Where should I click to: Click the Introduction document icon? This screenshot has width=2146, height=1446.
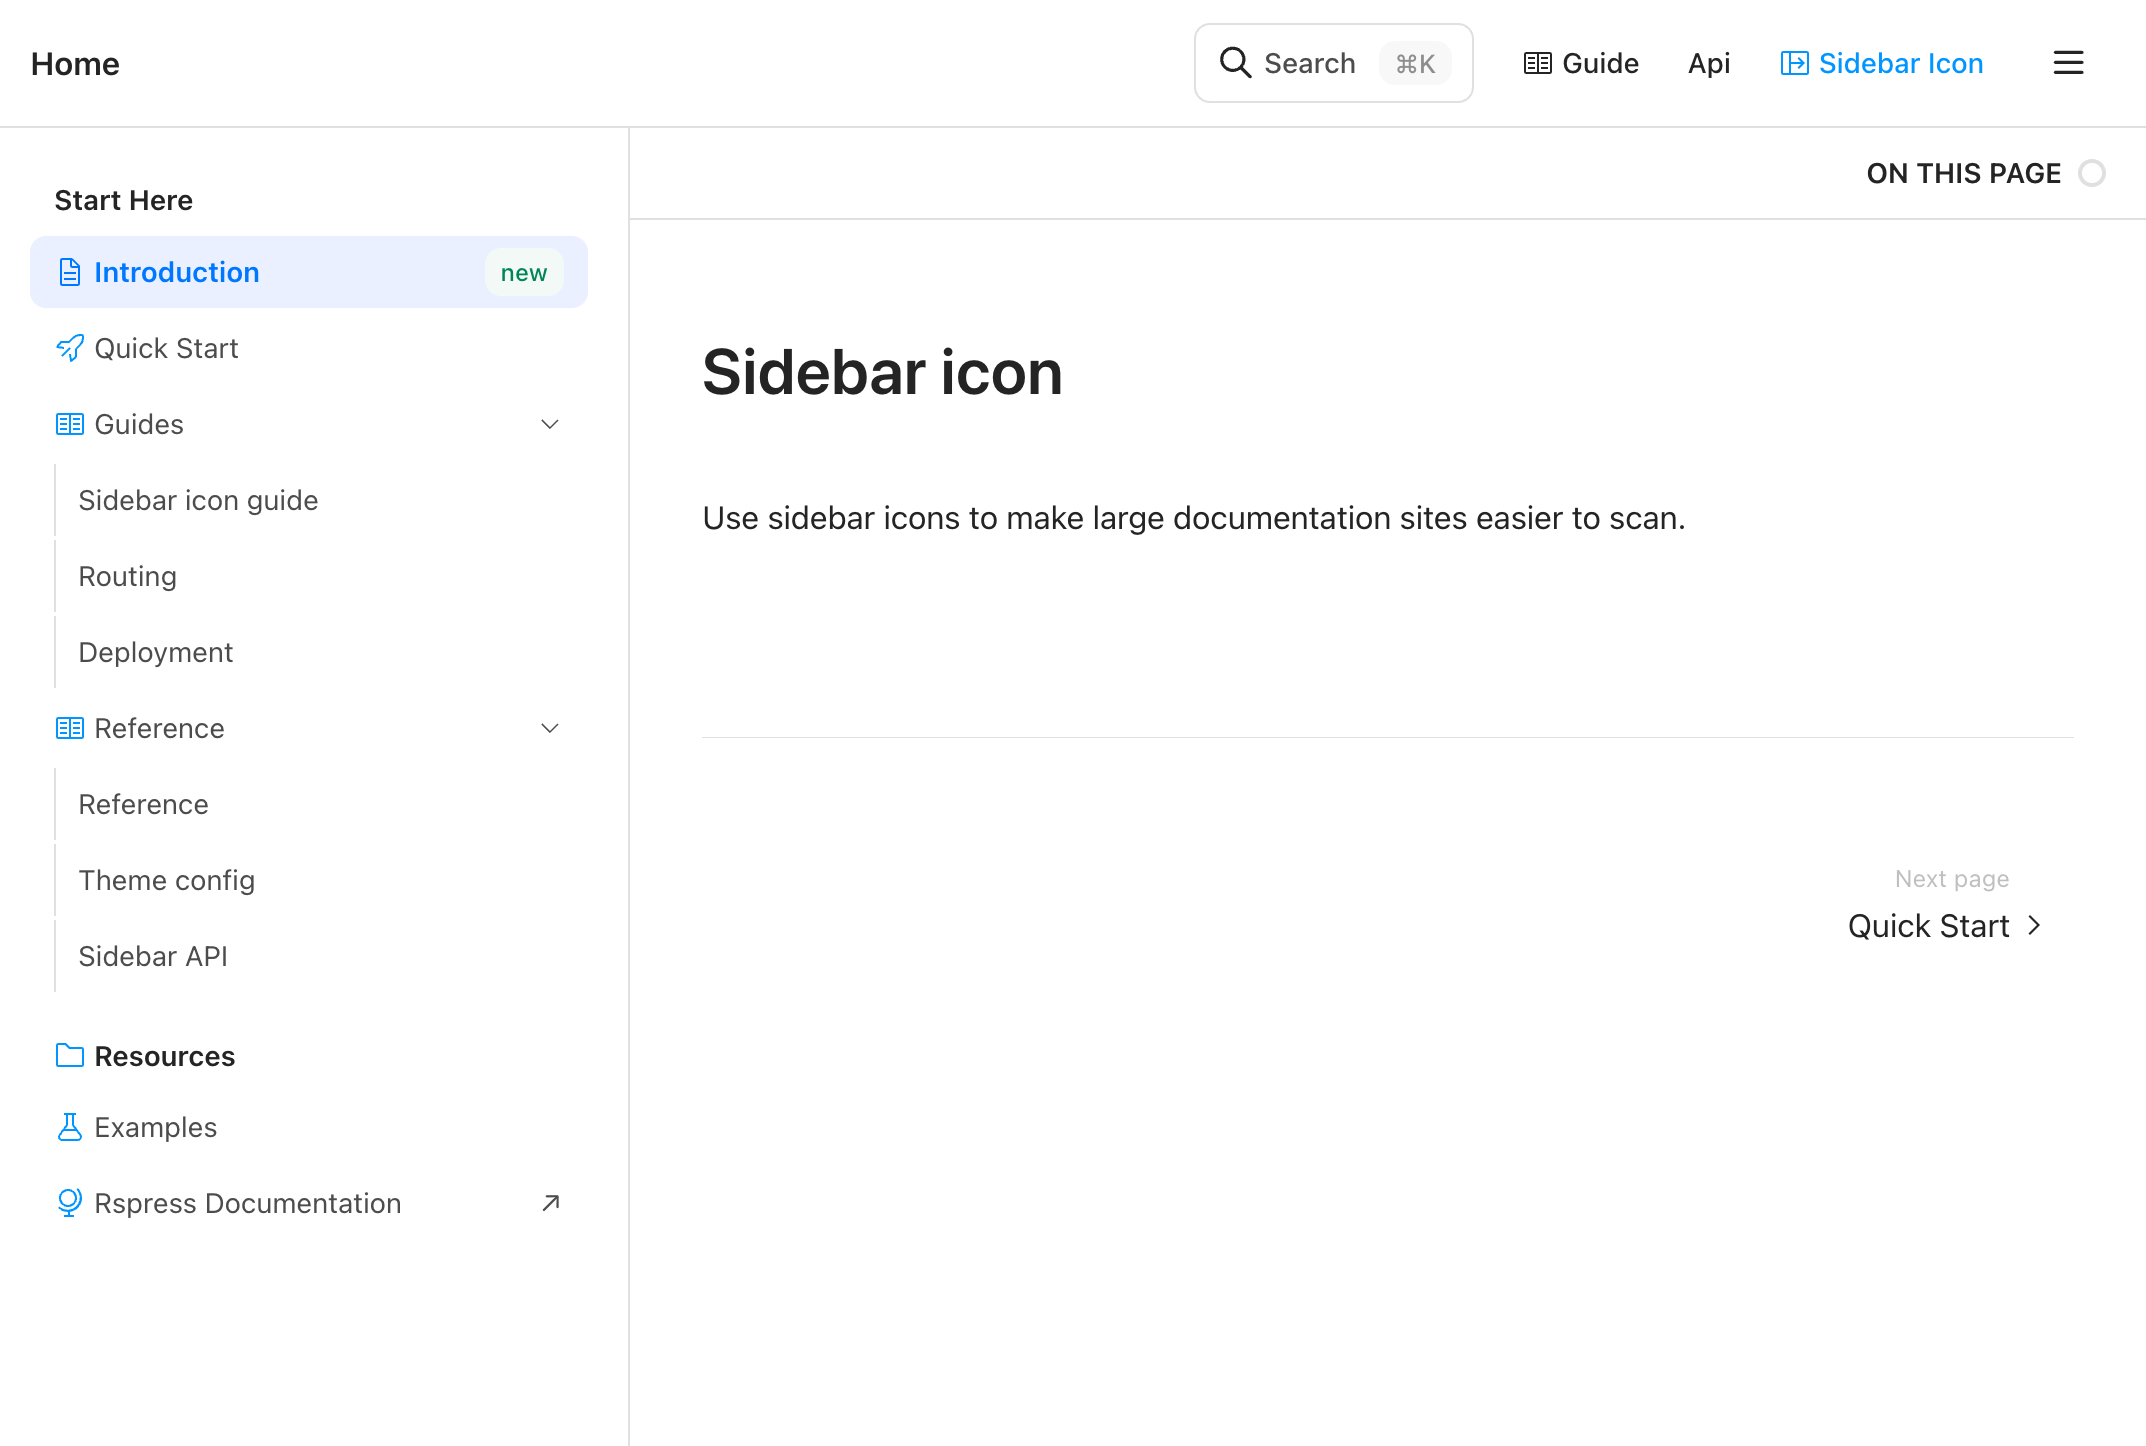[x=69, y=272]
